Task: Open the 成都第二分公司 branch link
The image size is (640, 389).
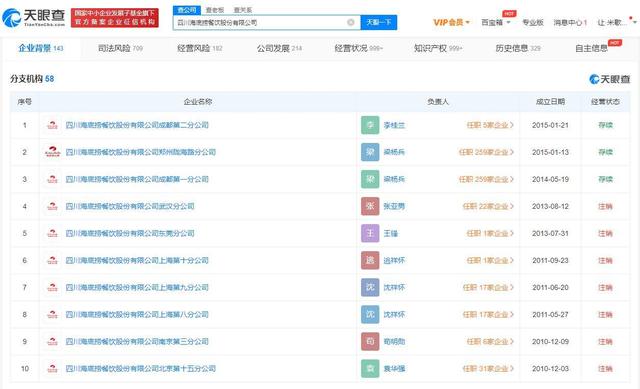Action: pyautogui.click(x=137, y=125)
